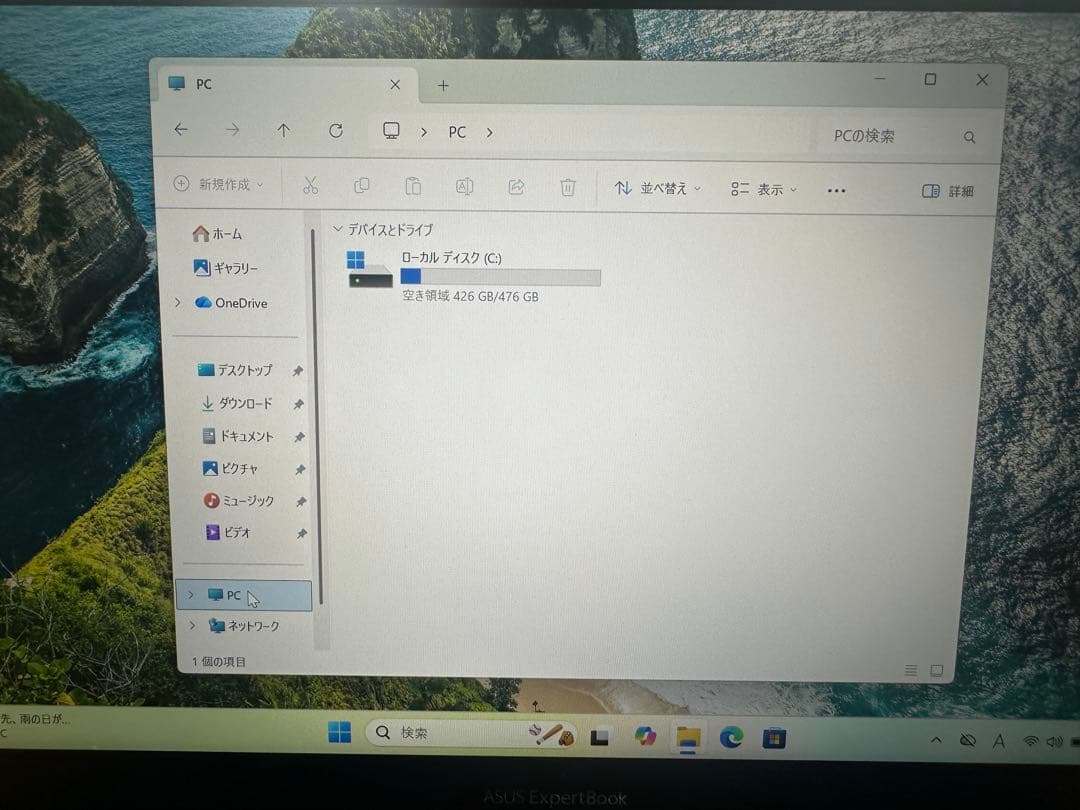
Task: Unpin デスクトップ using its pin icon
Action: (x=298, y=371)
